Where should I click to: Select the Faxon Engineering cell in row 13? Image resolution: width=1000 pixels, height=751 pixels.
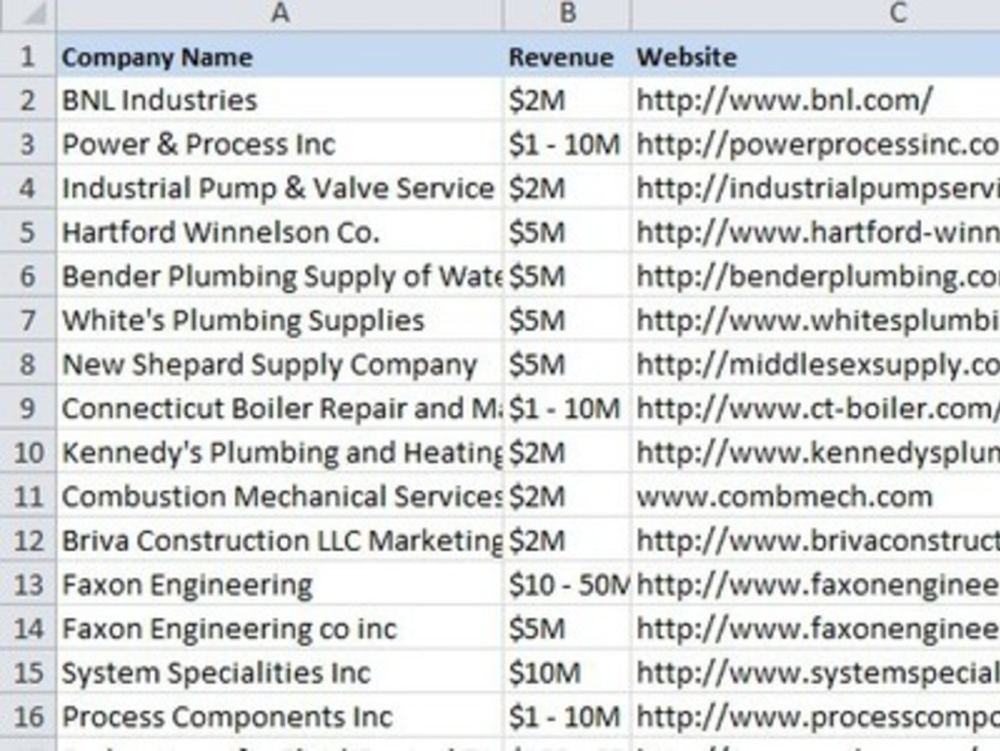[280, 584]
